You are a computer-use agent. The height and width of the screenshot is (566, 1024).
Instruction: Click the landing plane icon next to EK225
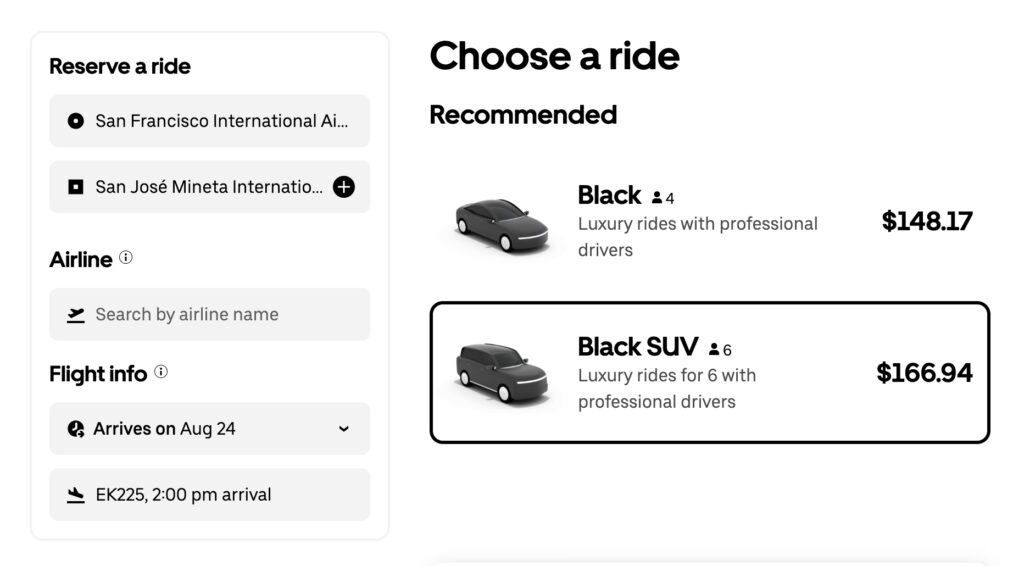[x=76, y=495]
